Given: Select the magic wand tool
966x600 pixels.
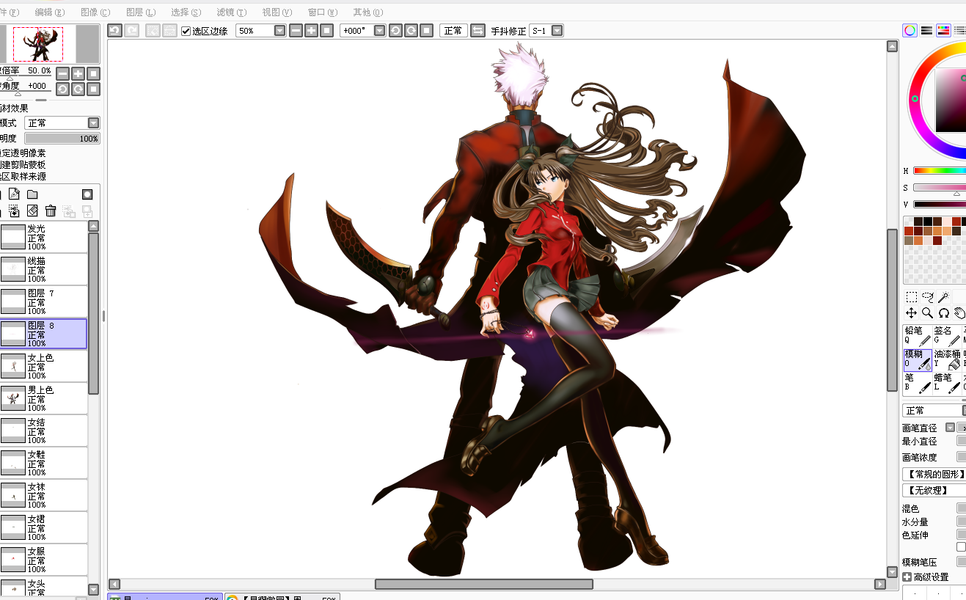Looking at the screenshot, I should tap(943, 297).
